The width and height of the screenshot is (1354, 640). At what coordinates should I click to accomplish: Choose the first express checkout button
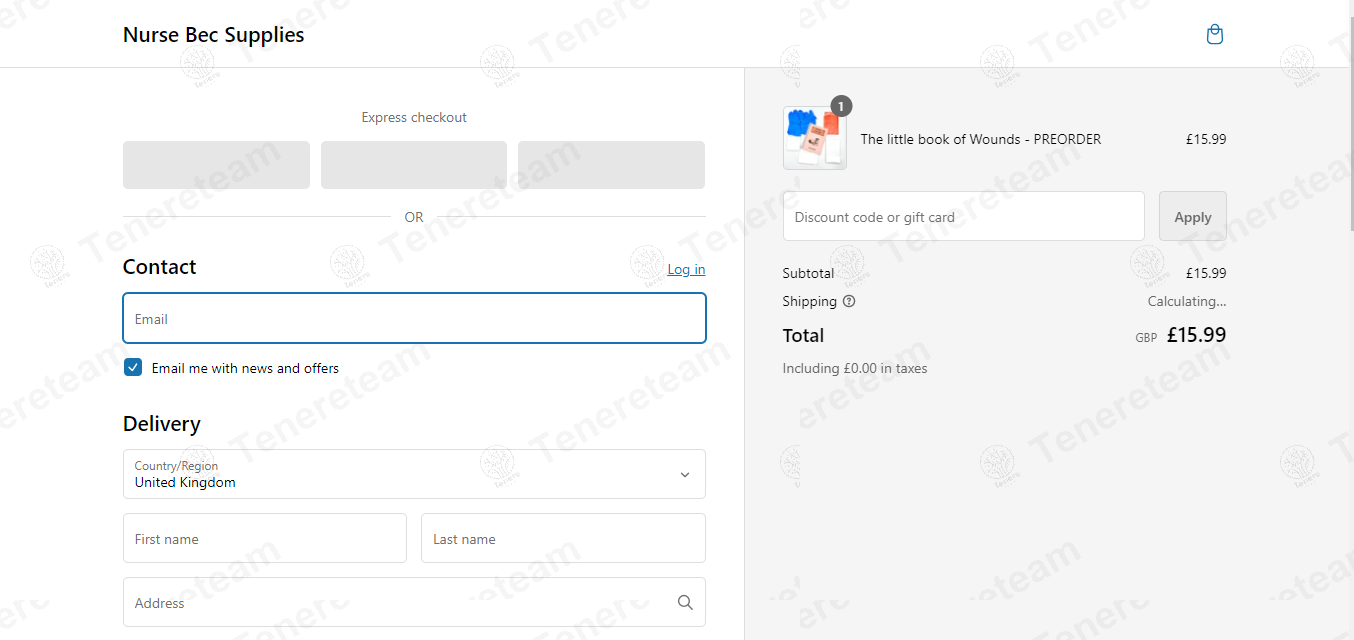[216, 165]
